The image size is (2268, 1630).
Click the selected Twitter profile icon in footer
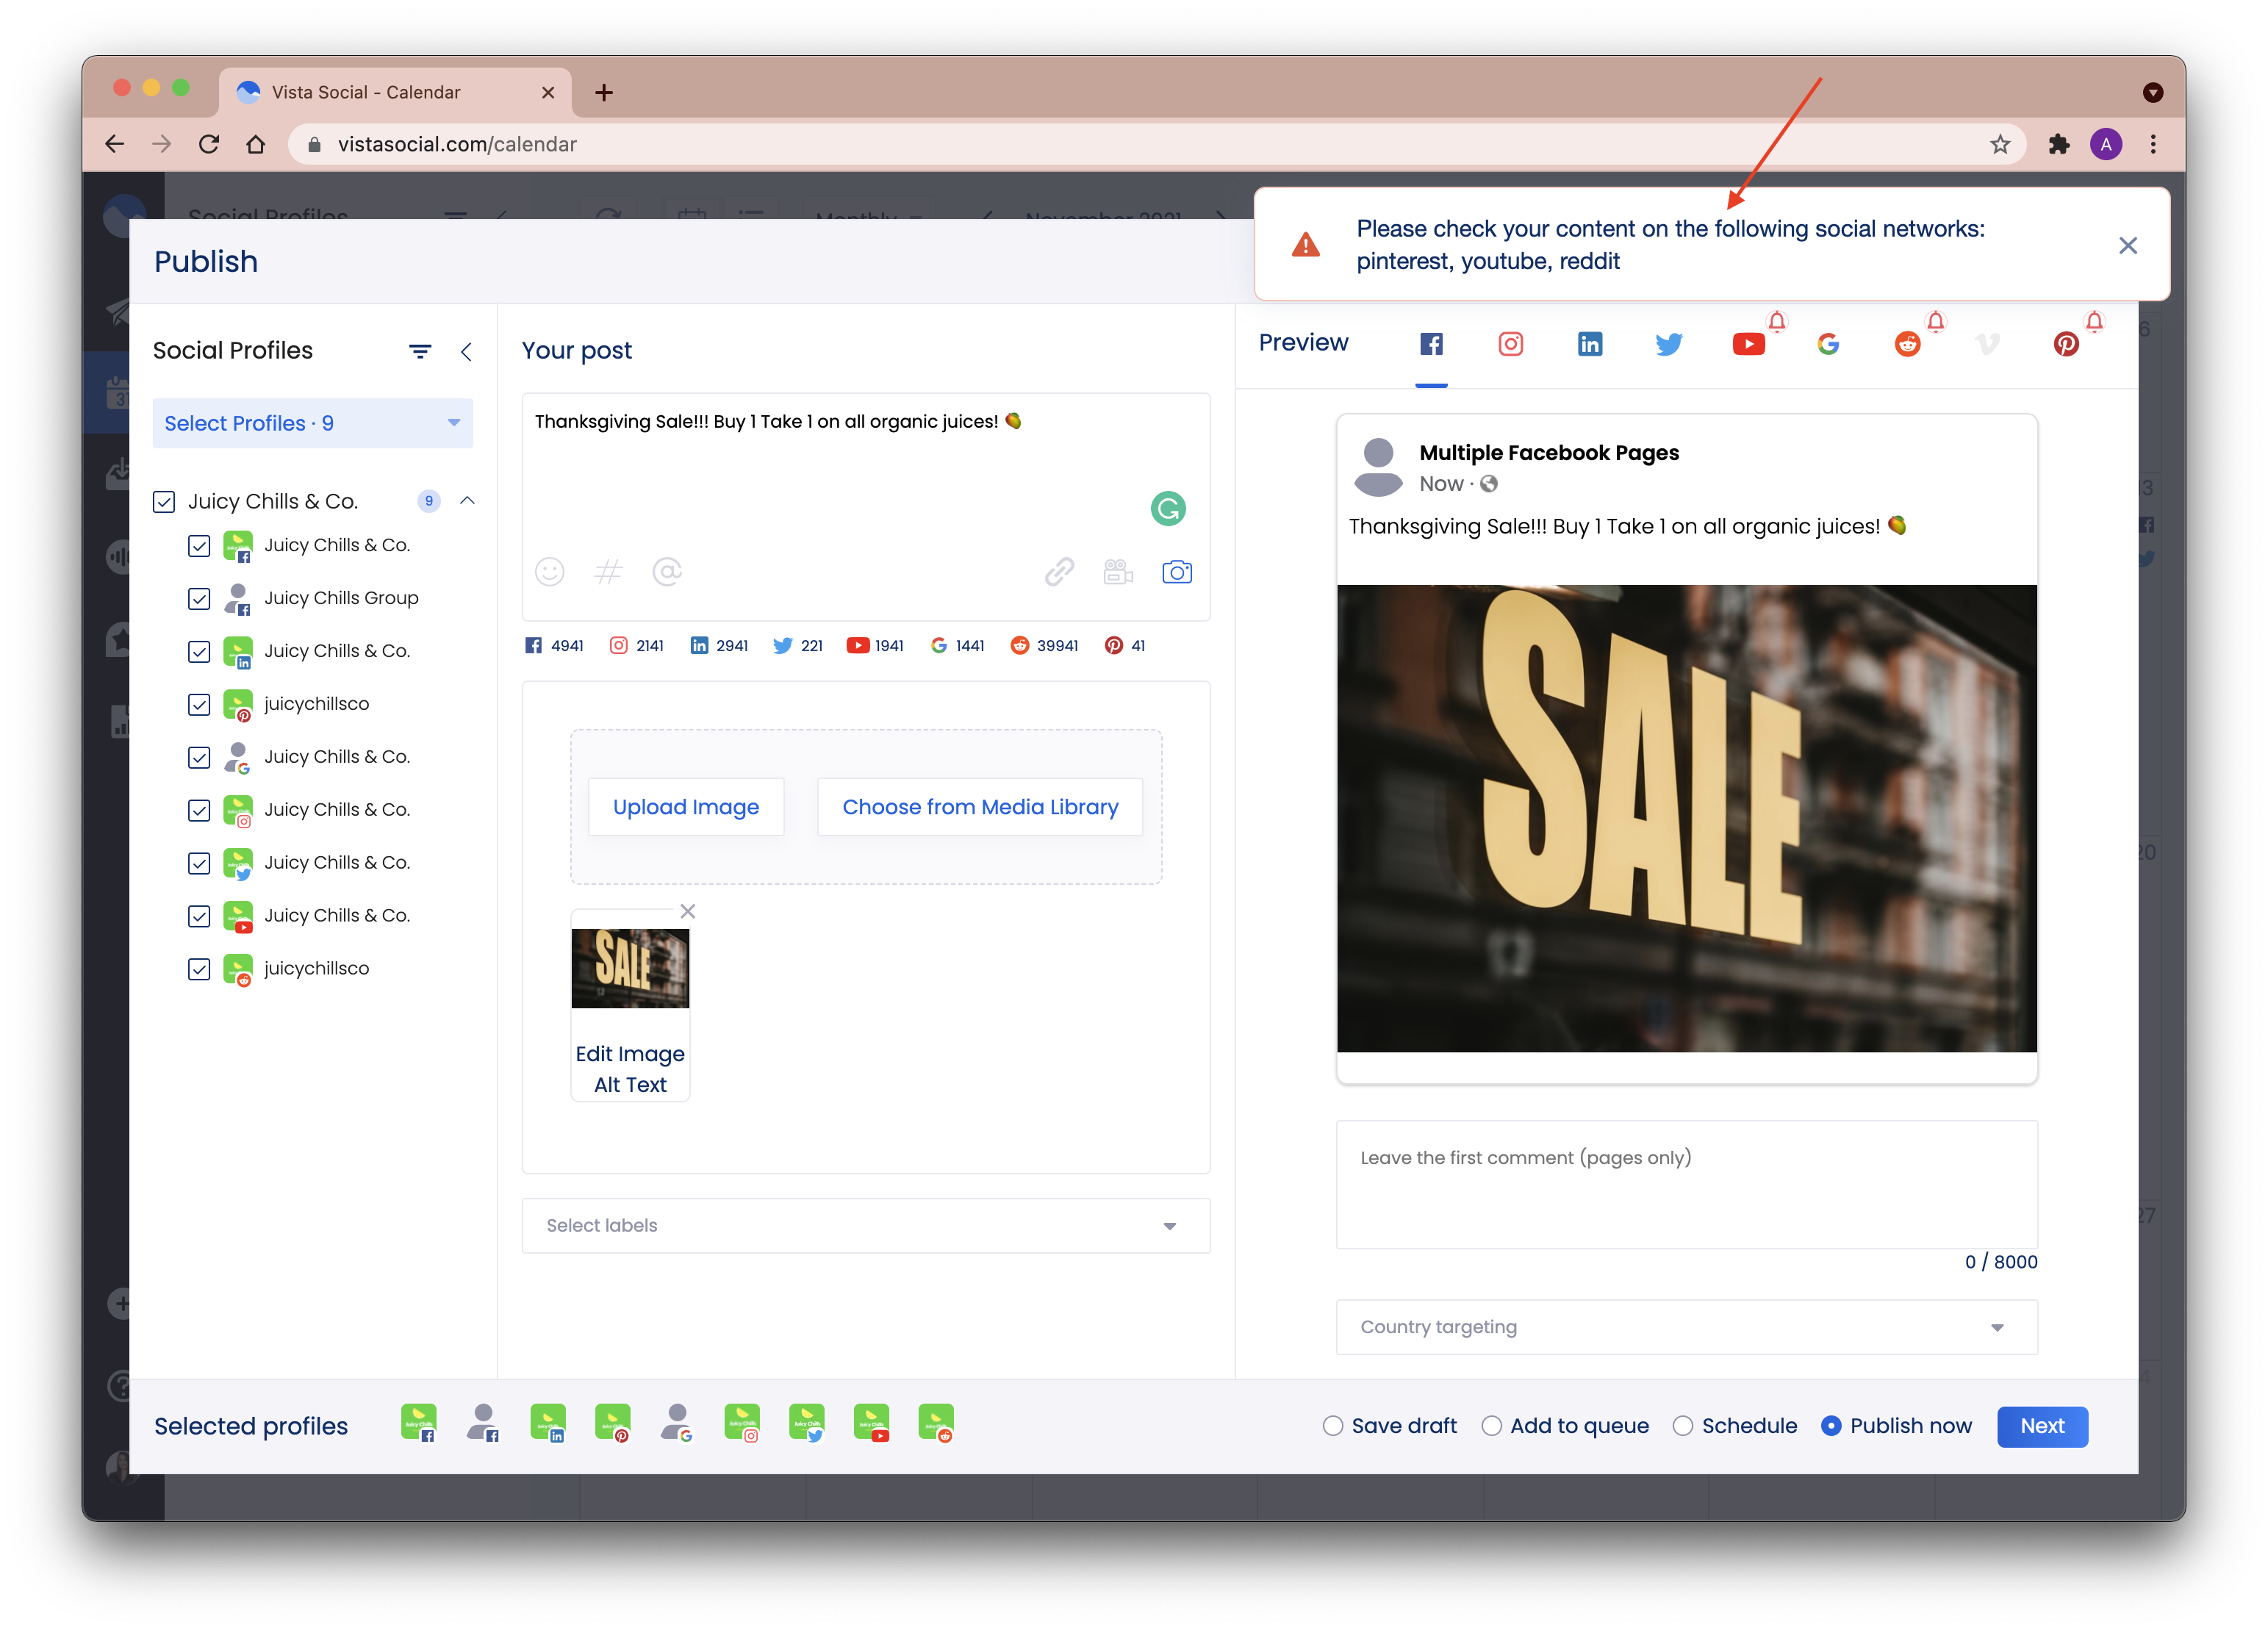[x=807, y=1422]
